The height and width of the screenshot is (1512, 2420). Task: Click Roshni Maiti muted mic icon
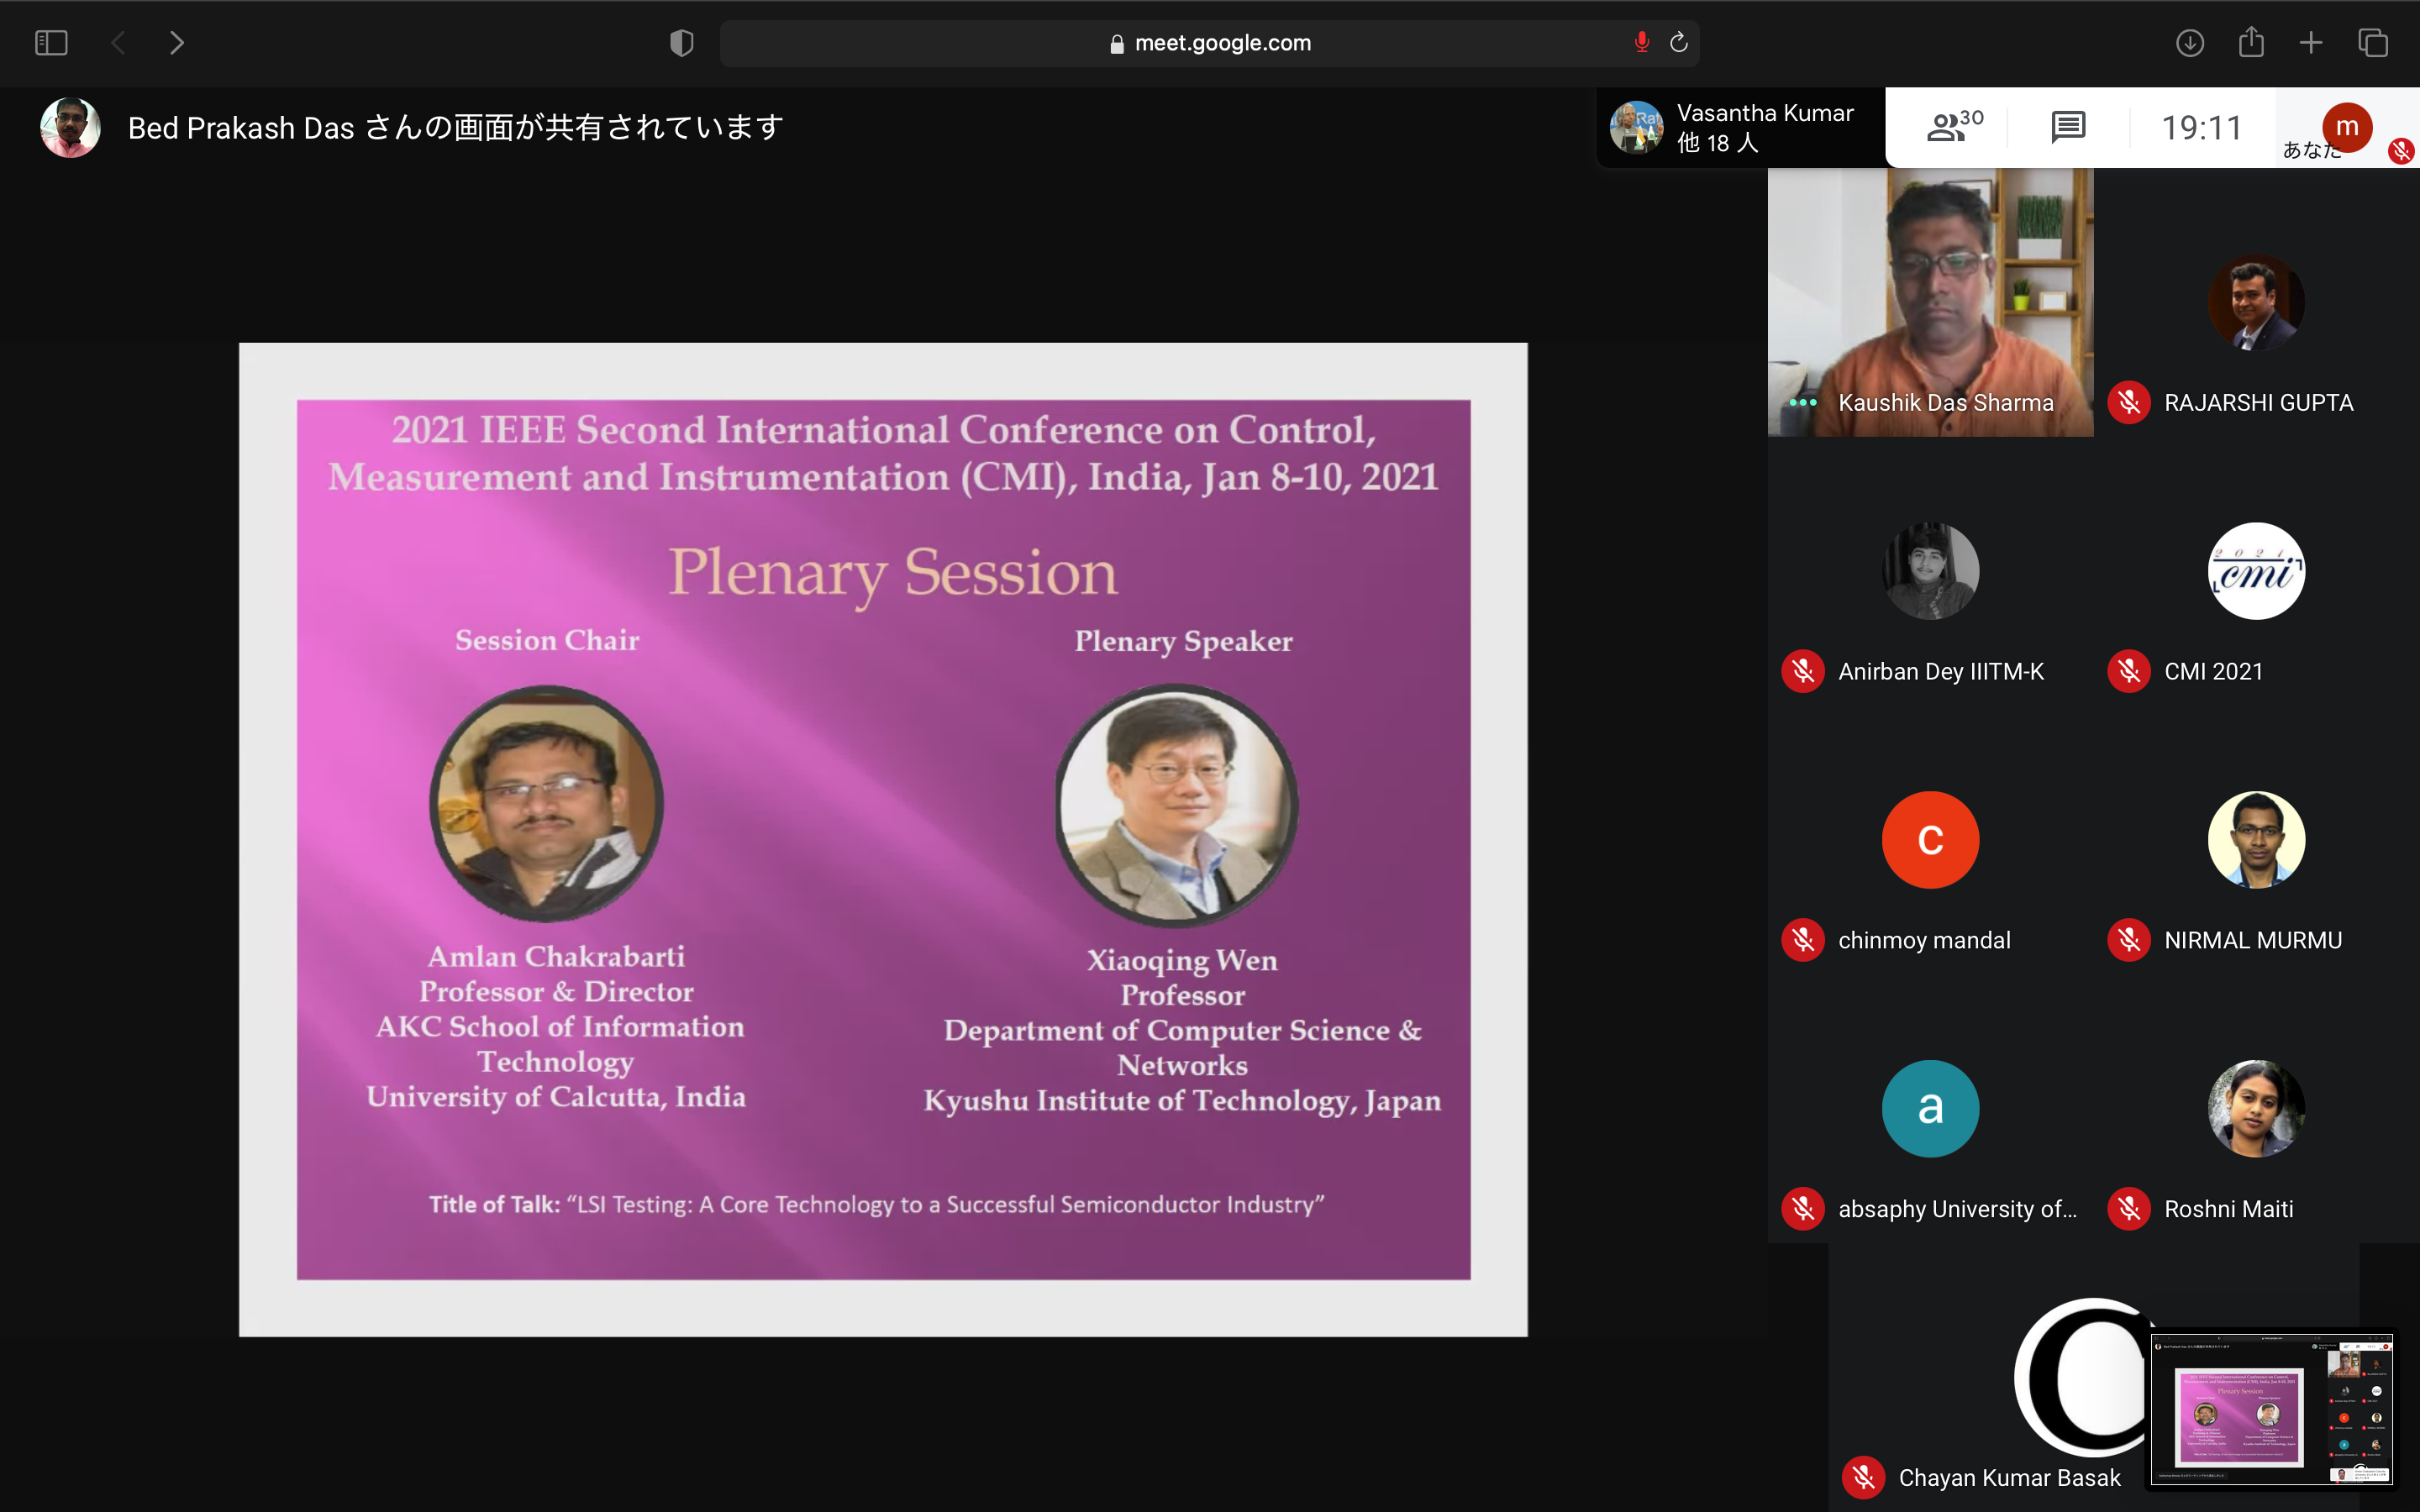(2129, 1209)
